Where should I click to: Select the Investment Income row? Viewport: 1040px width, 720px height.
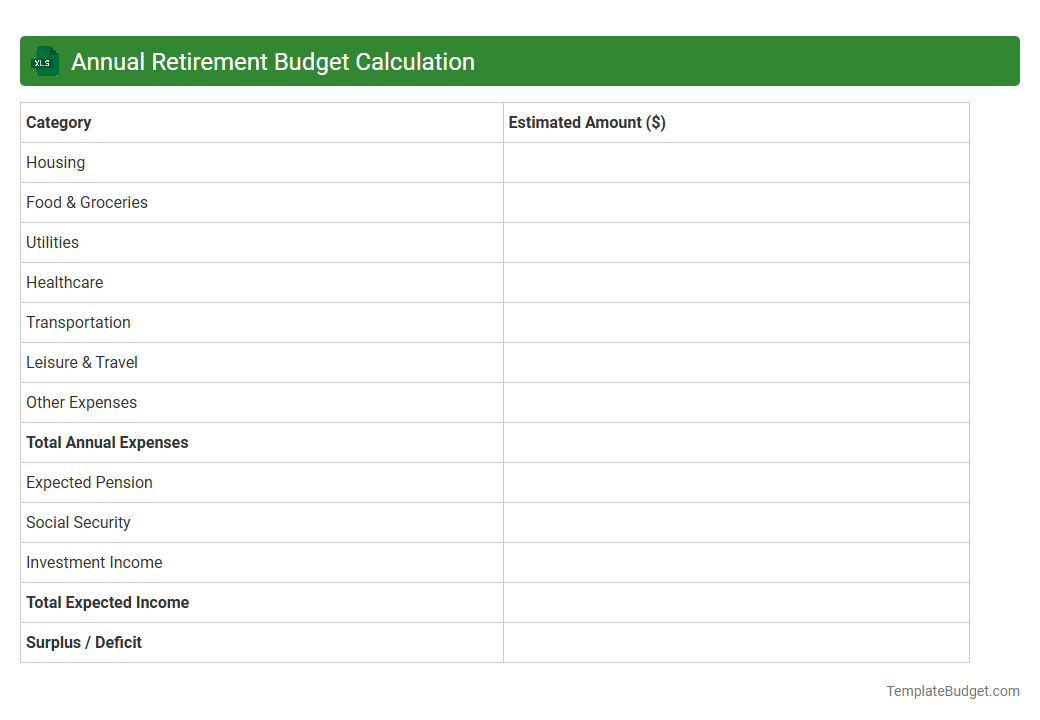94,562
